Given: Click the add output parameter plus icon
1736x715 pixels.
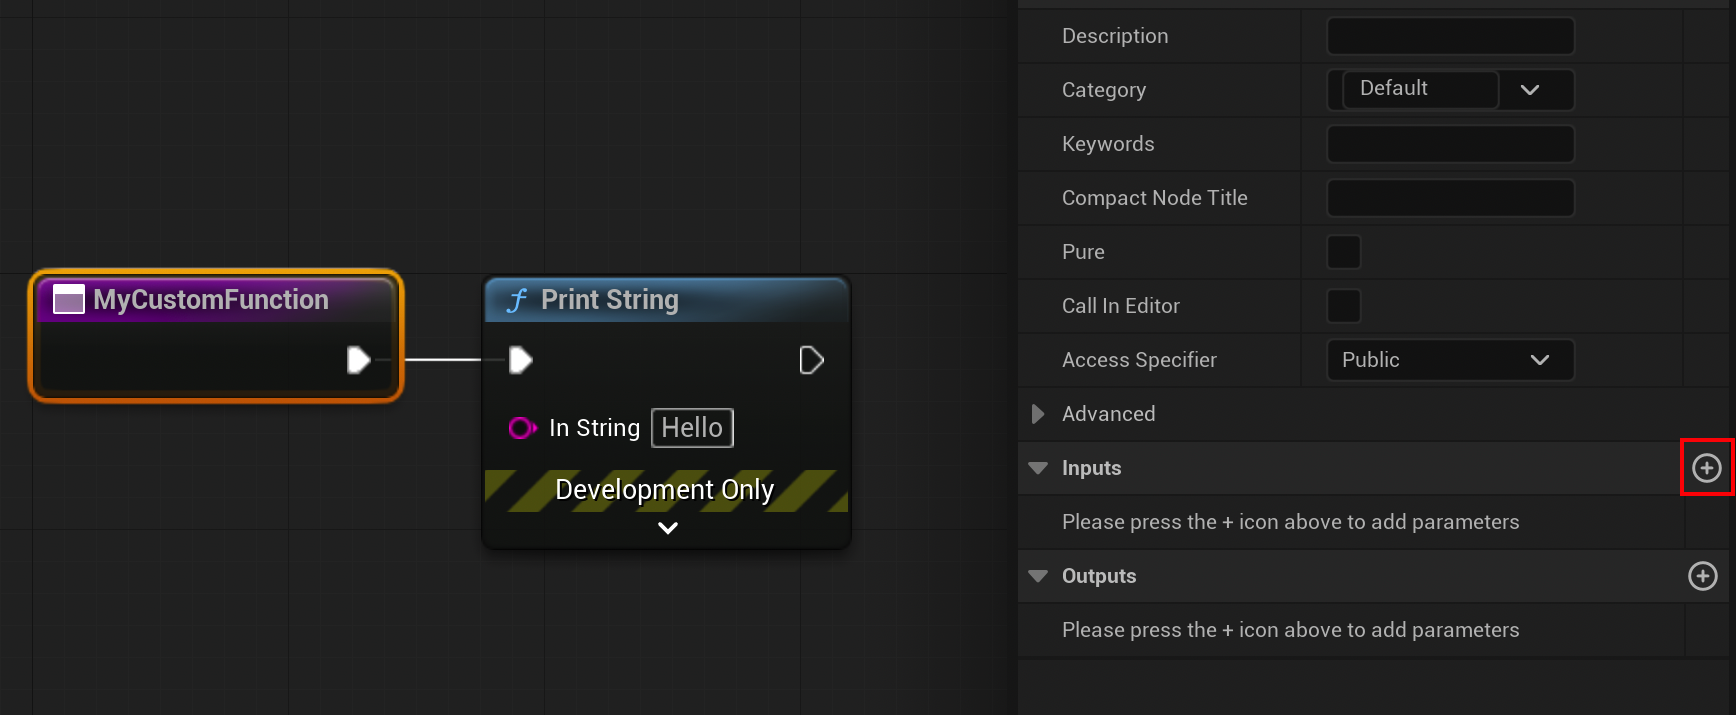Looking at the screenshot, I should [1702, 576].
